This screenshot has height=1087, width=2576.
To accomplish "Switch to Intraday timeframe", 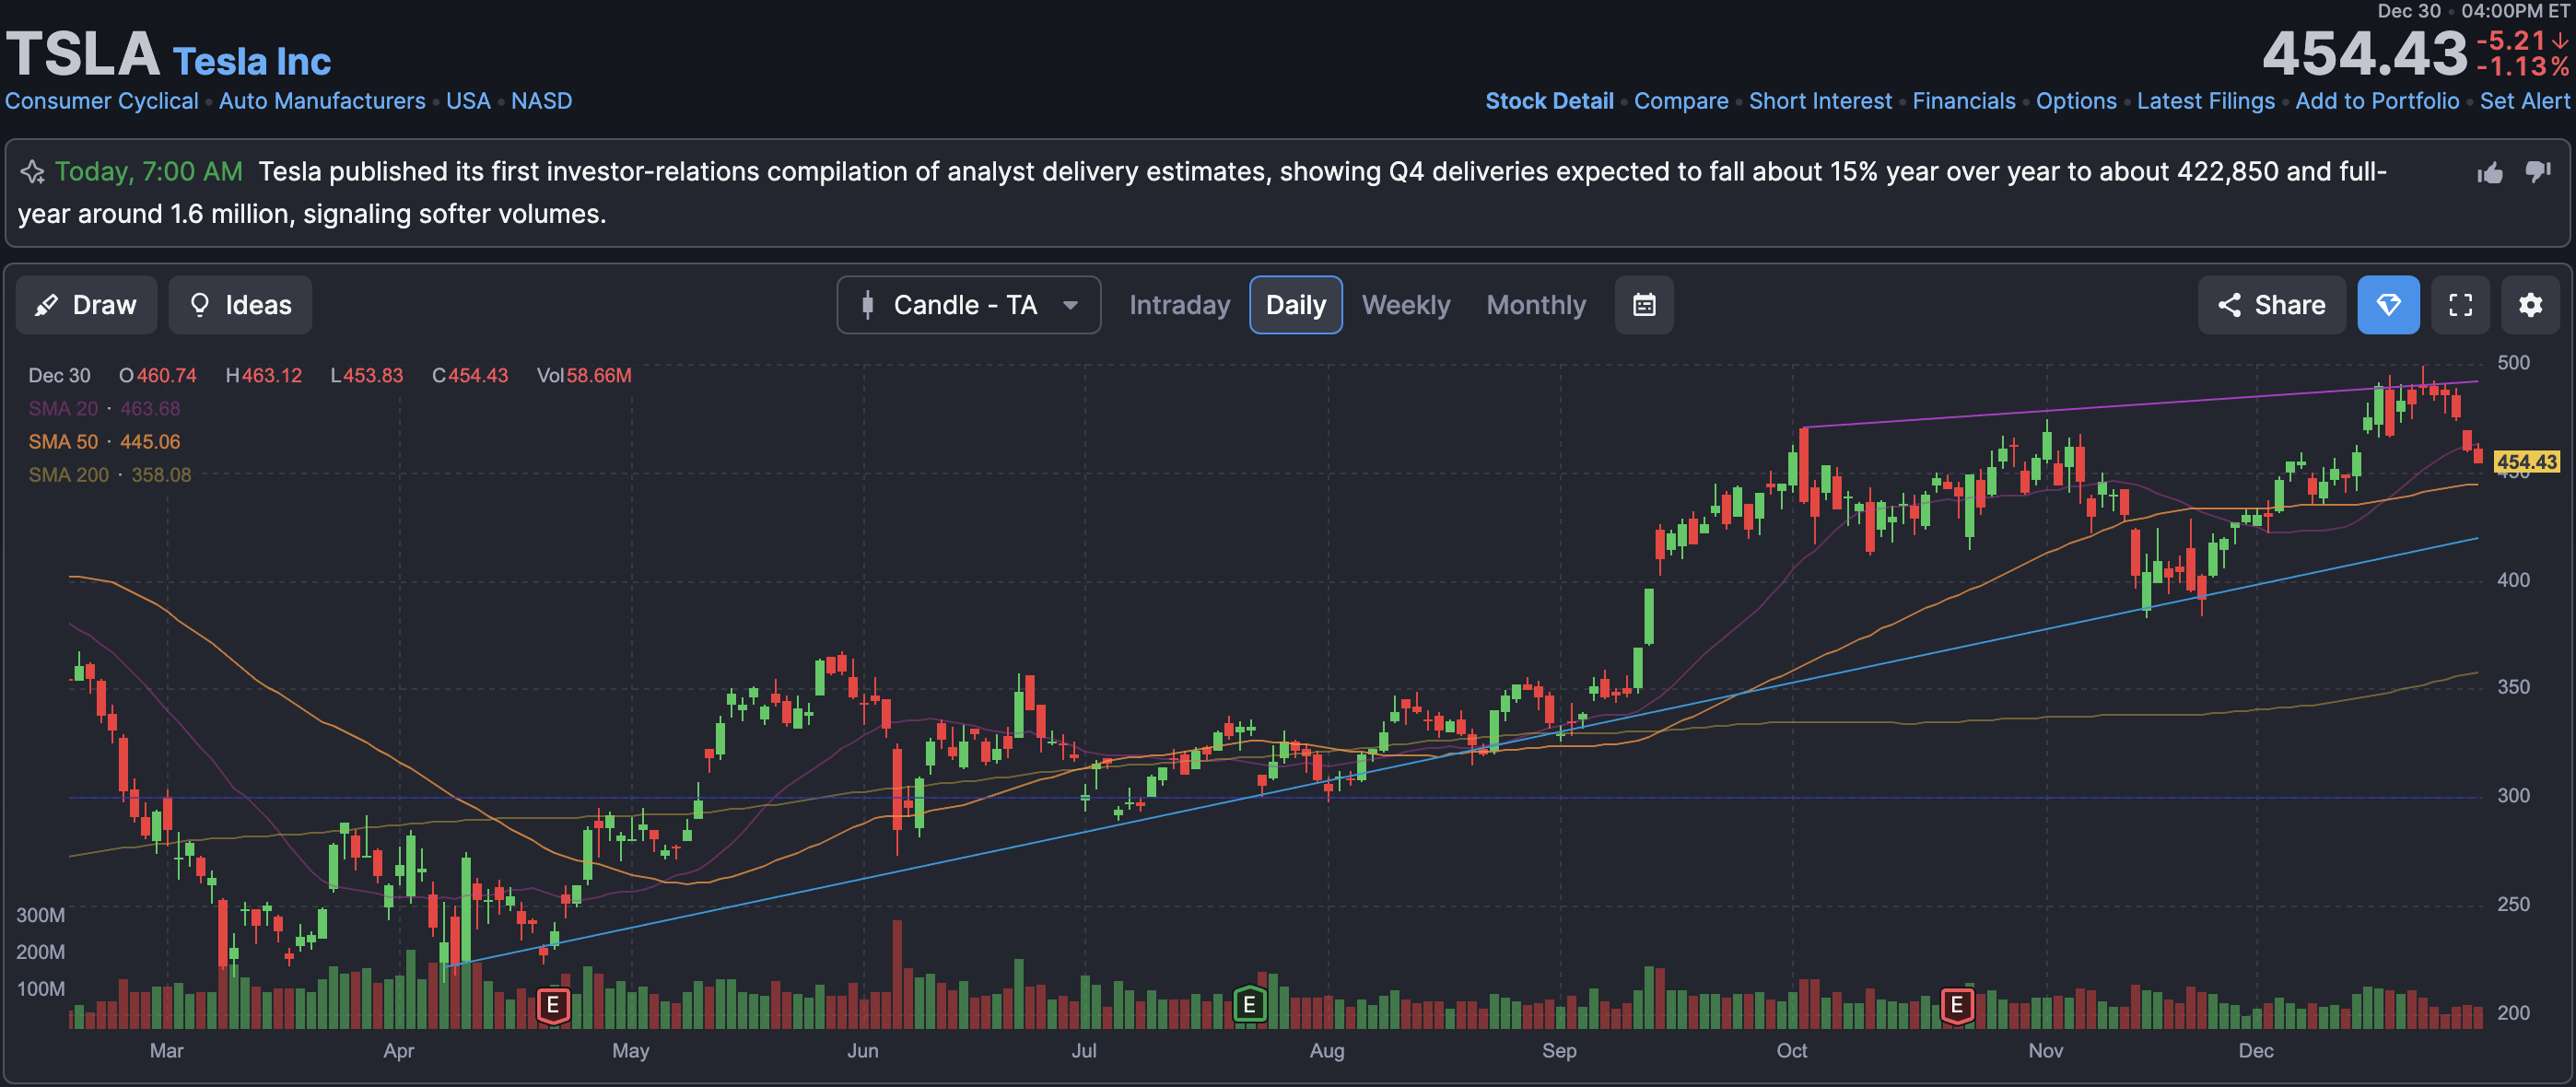I will point(1179,305).
